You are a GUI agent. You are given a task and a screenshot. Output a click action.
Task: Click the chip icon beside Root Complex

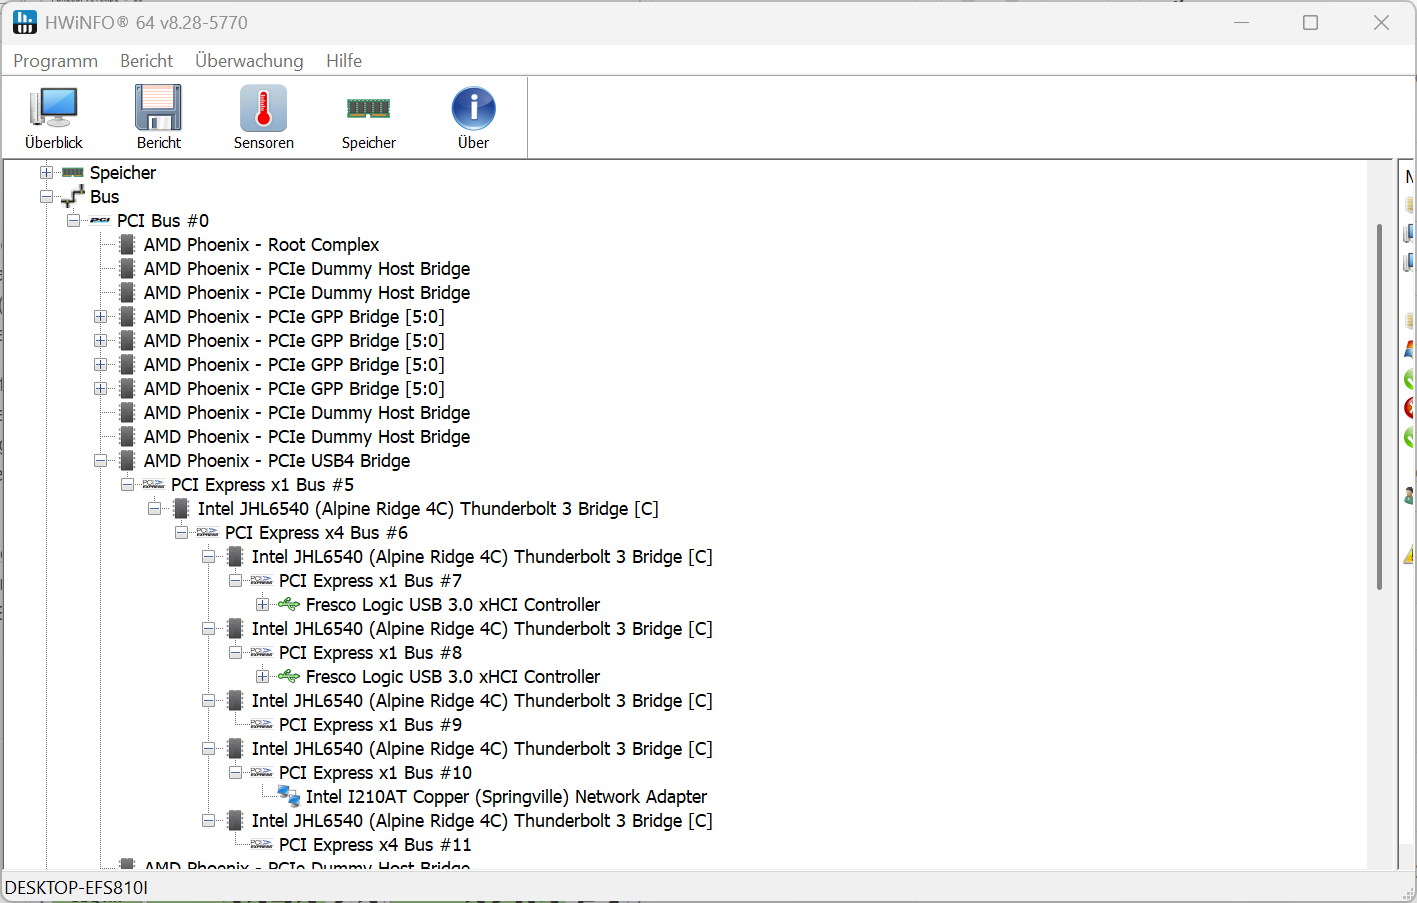[127, 244]
